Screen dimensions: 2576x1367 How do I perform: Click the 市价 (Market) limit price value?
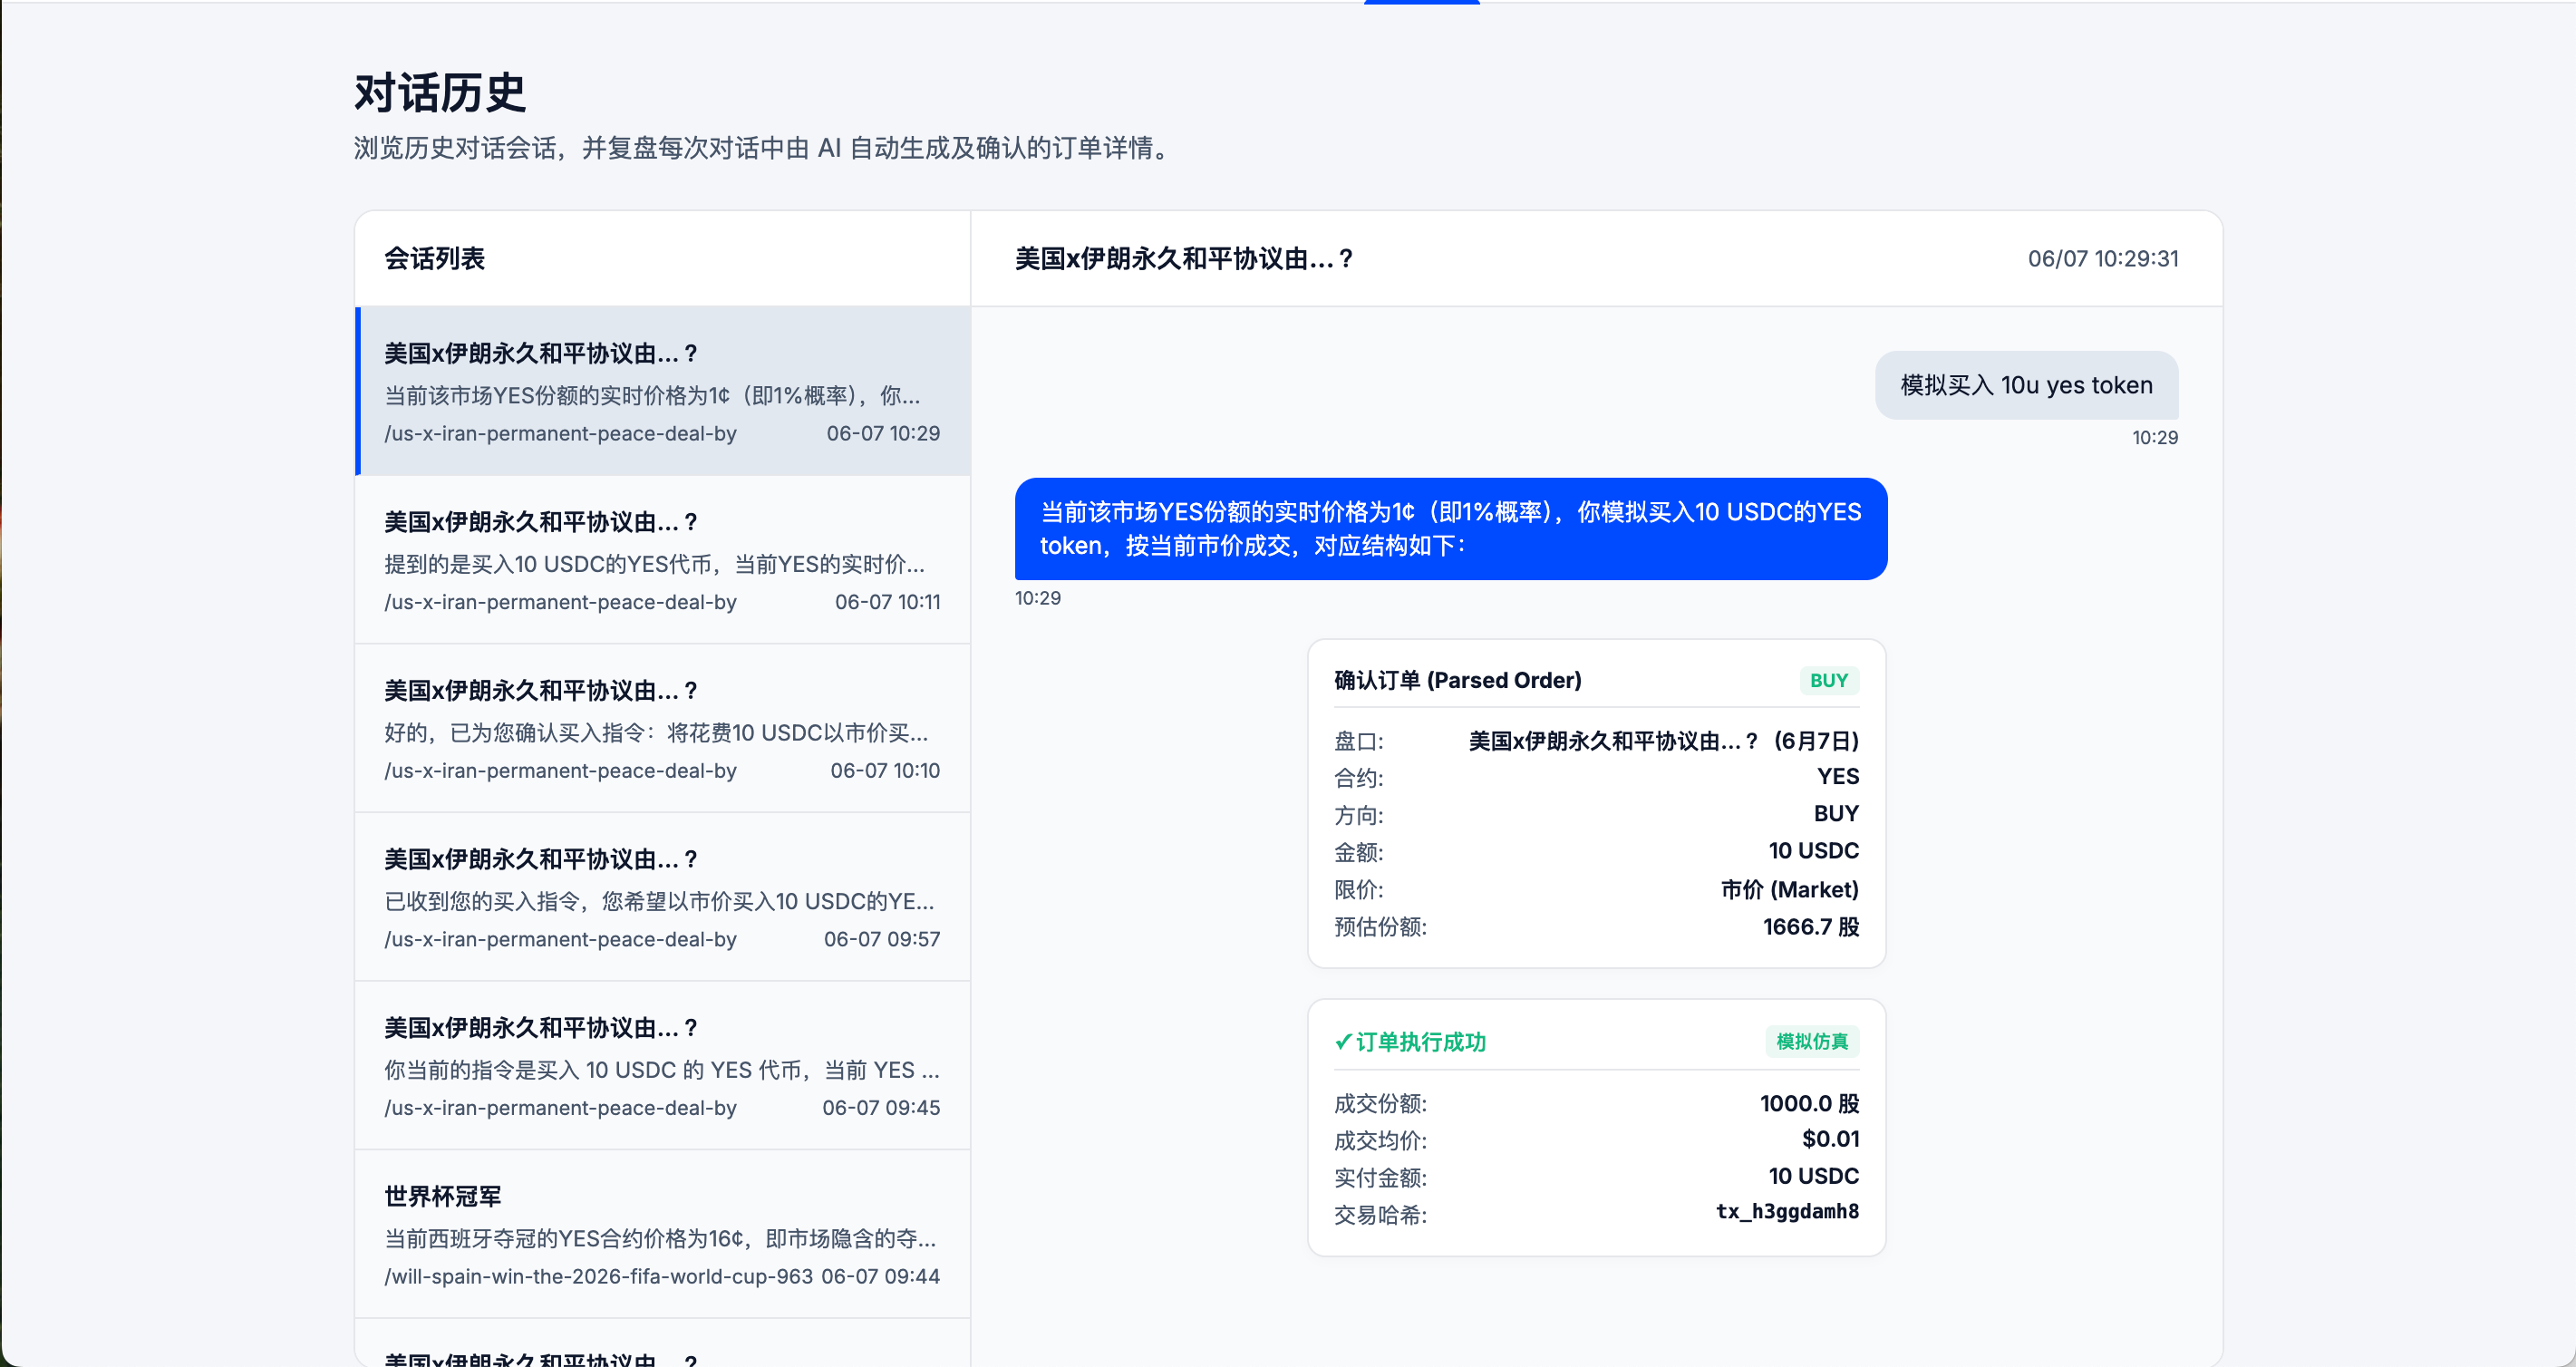1789,890
